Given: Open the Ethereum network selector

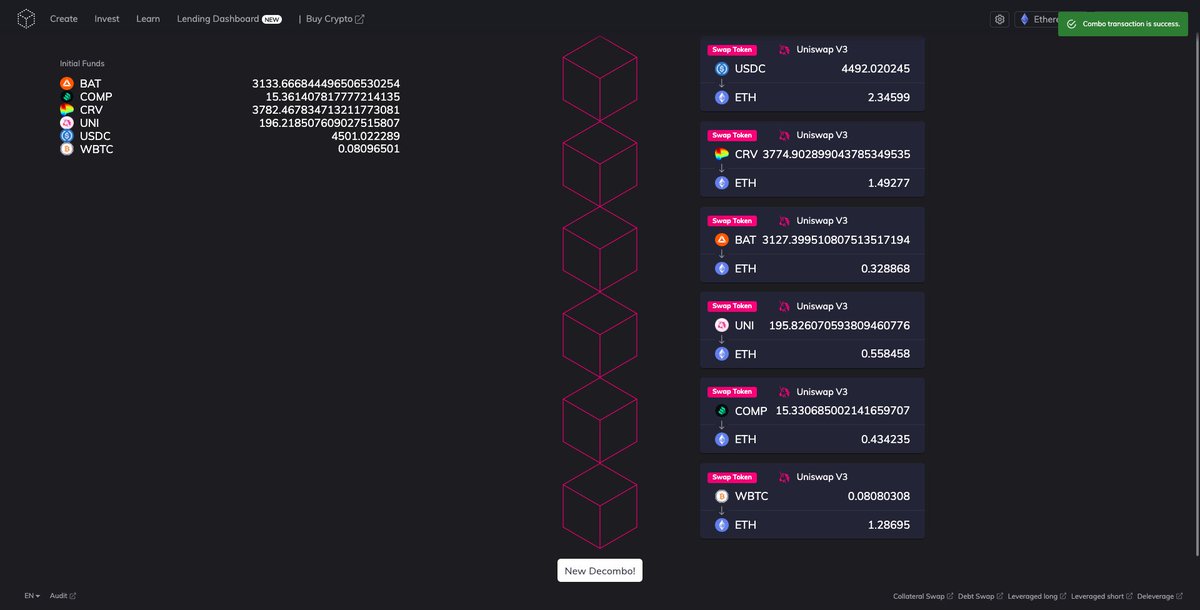Looking at the screenshot, I should click(x=1035, y=19).
